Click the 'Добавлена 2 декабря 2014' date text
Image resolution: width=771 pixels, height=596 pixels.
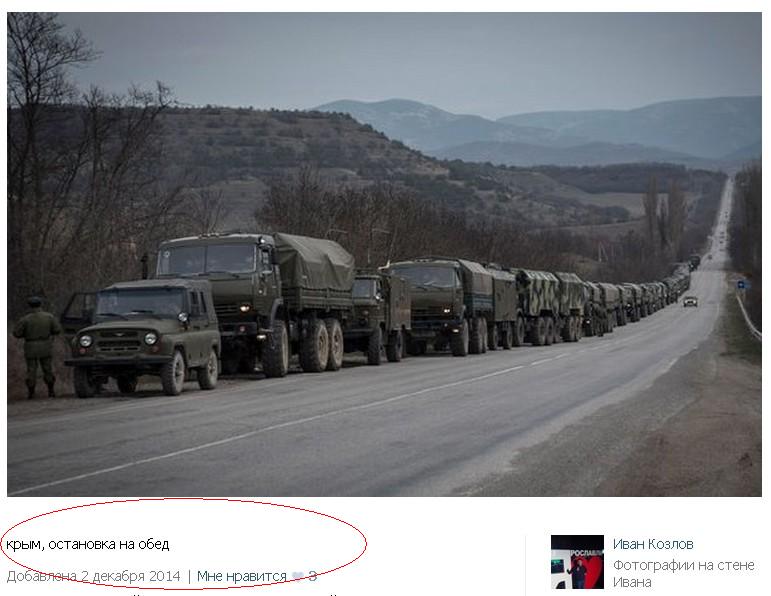point(93,576)
